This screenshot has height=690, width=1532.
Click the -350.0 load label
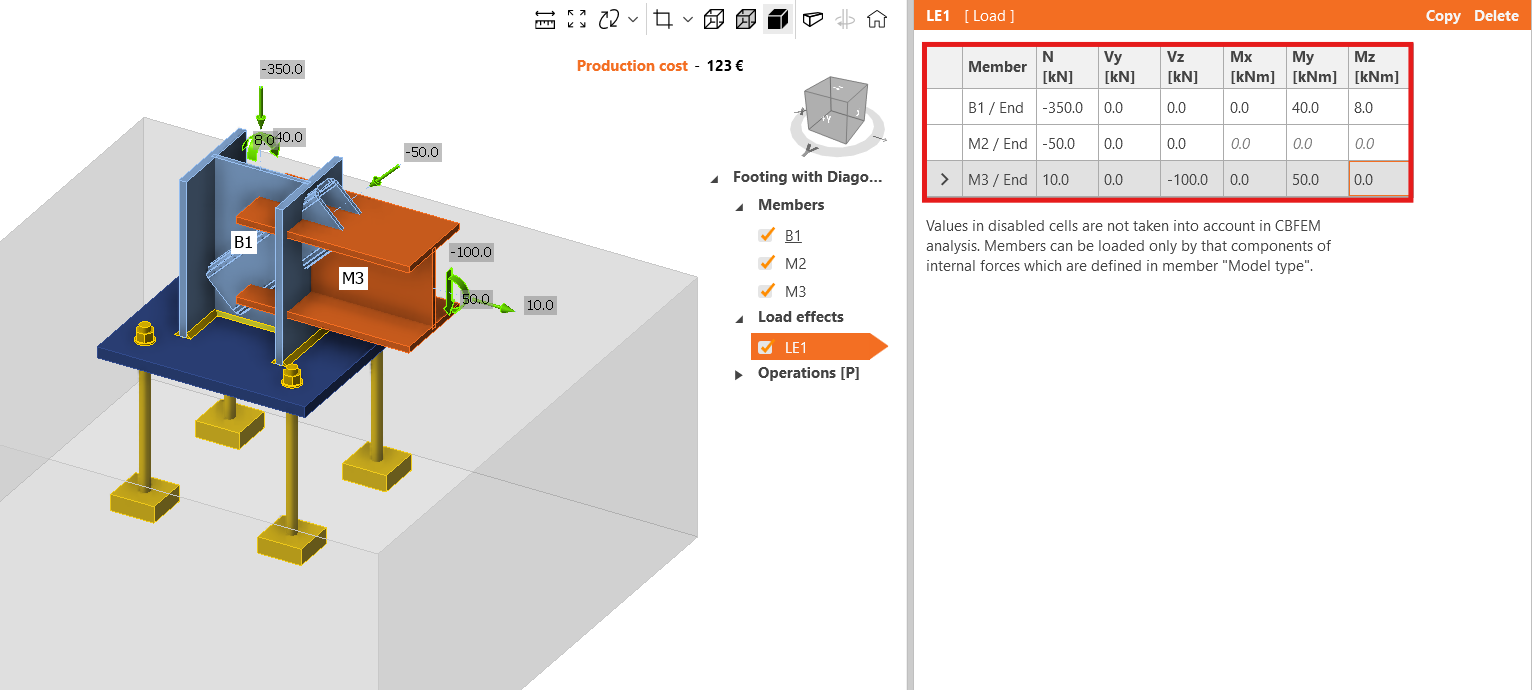[x=281, y=69]
